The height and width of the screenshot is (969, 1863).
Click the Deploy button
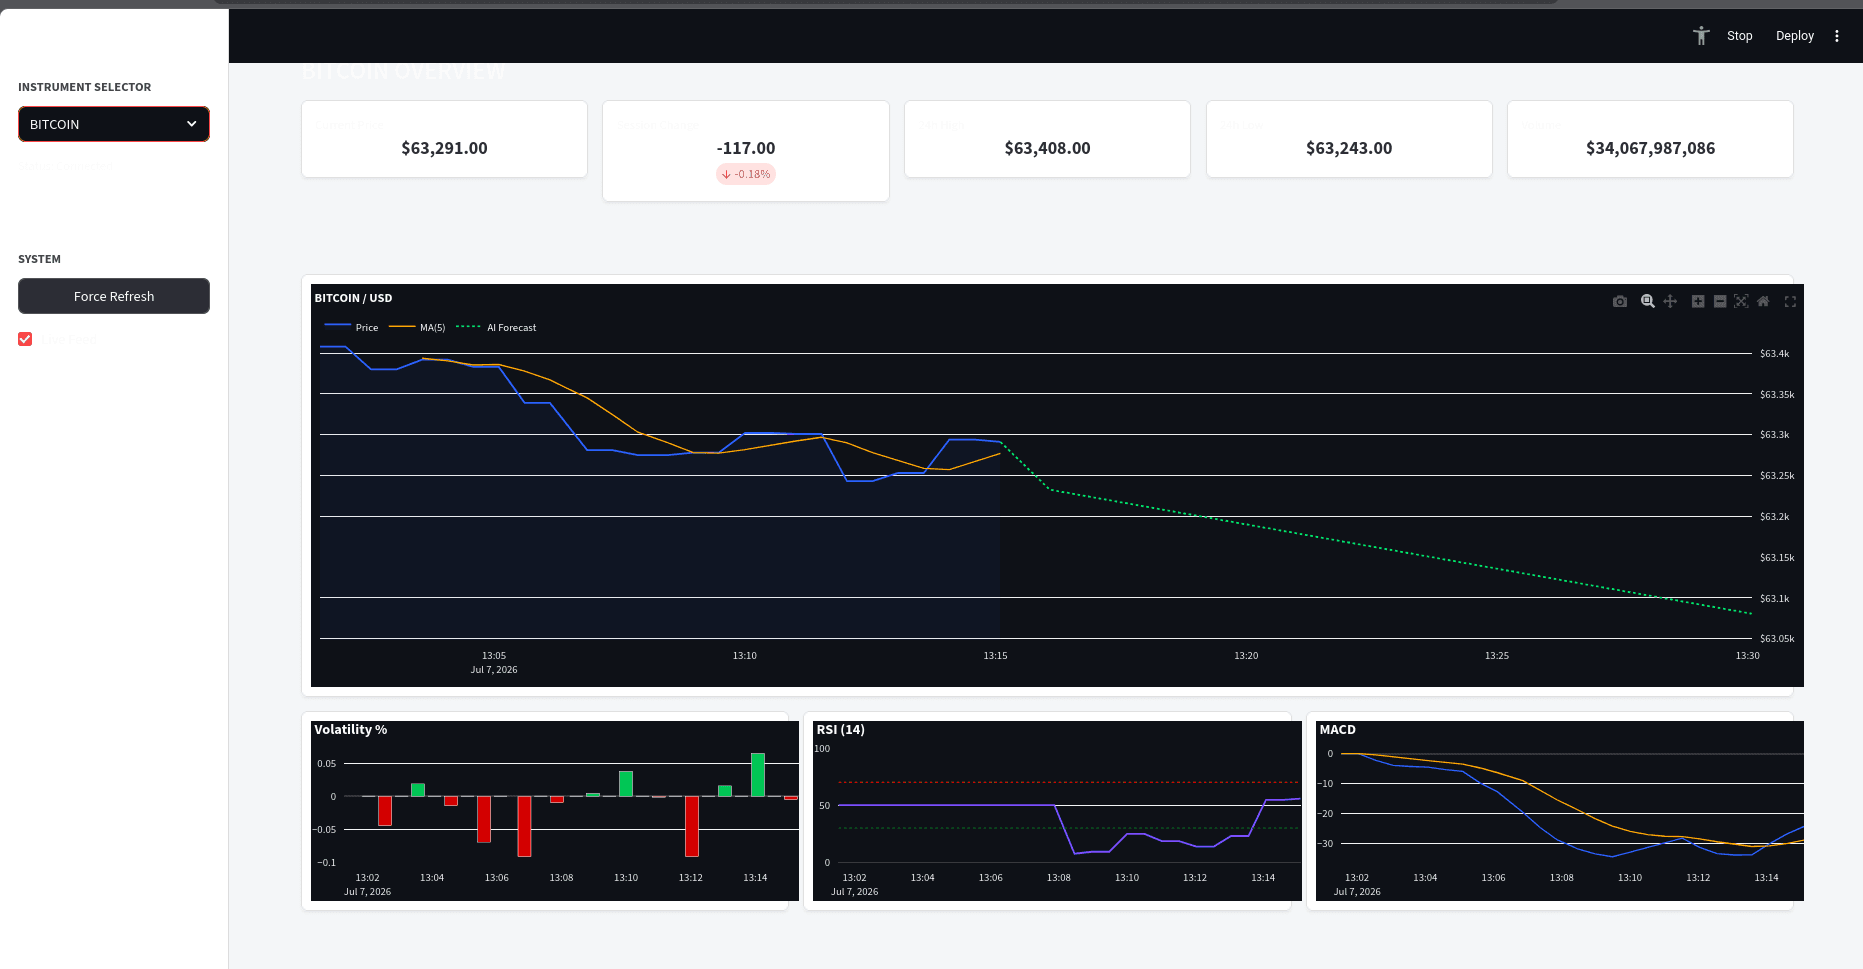click(x=1795, y=36)
